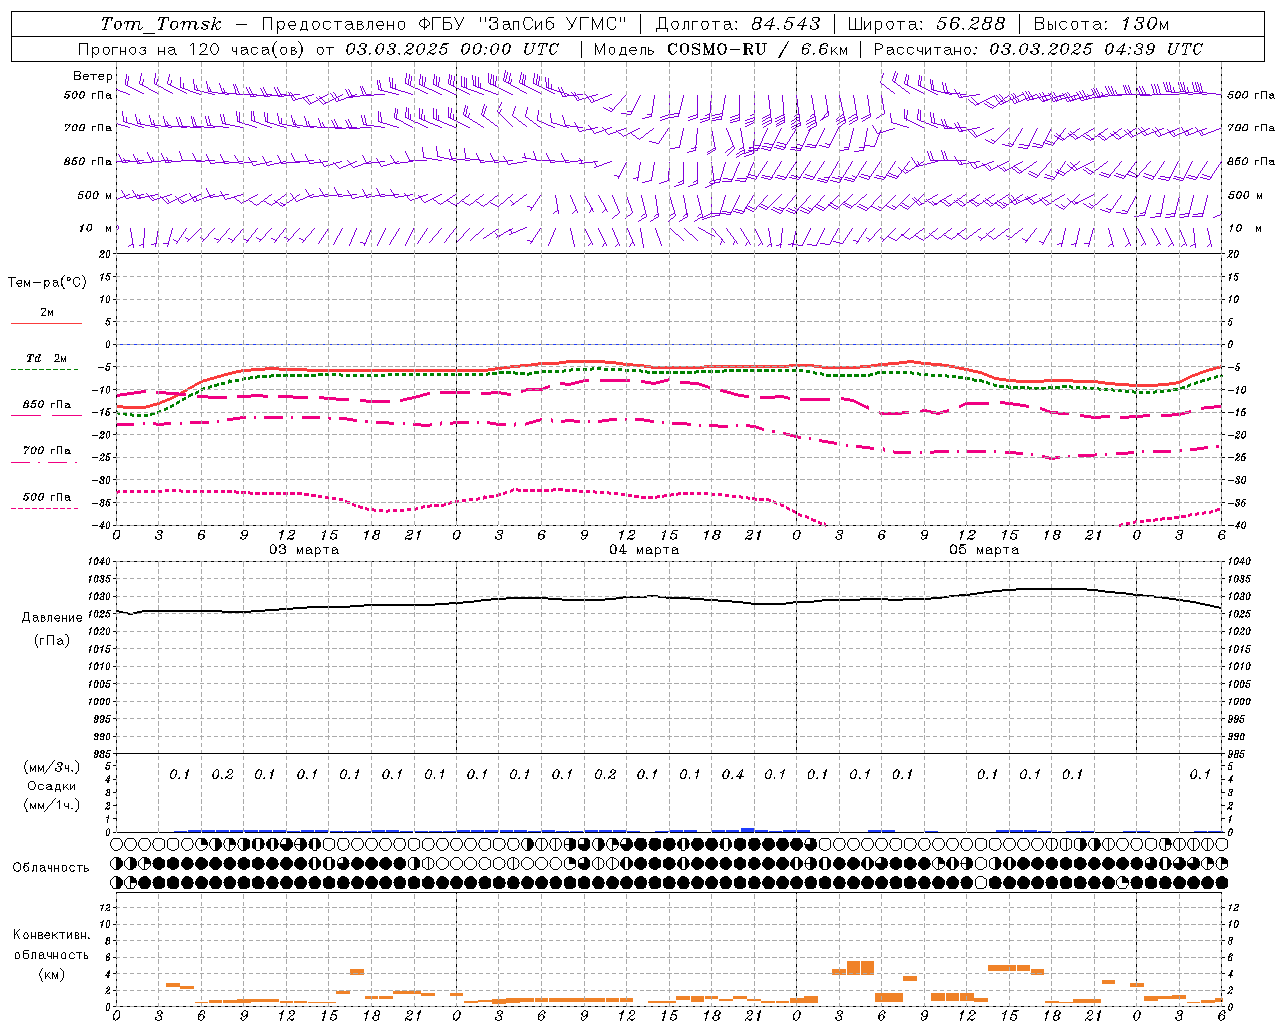Click "850 гПа" in the temperature legend
1280x1024 pixels.
click(x=47, y=405)
